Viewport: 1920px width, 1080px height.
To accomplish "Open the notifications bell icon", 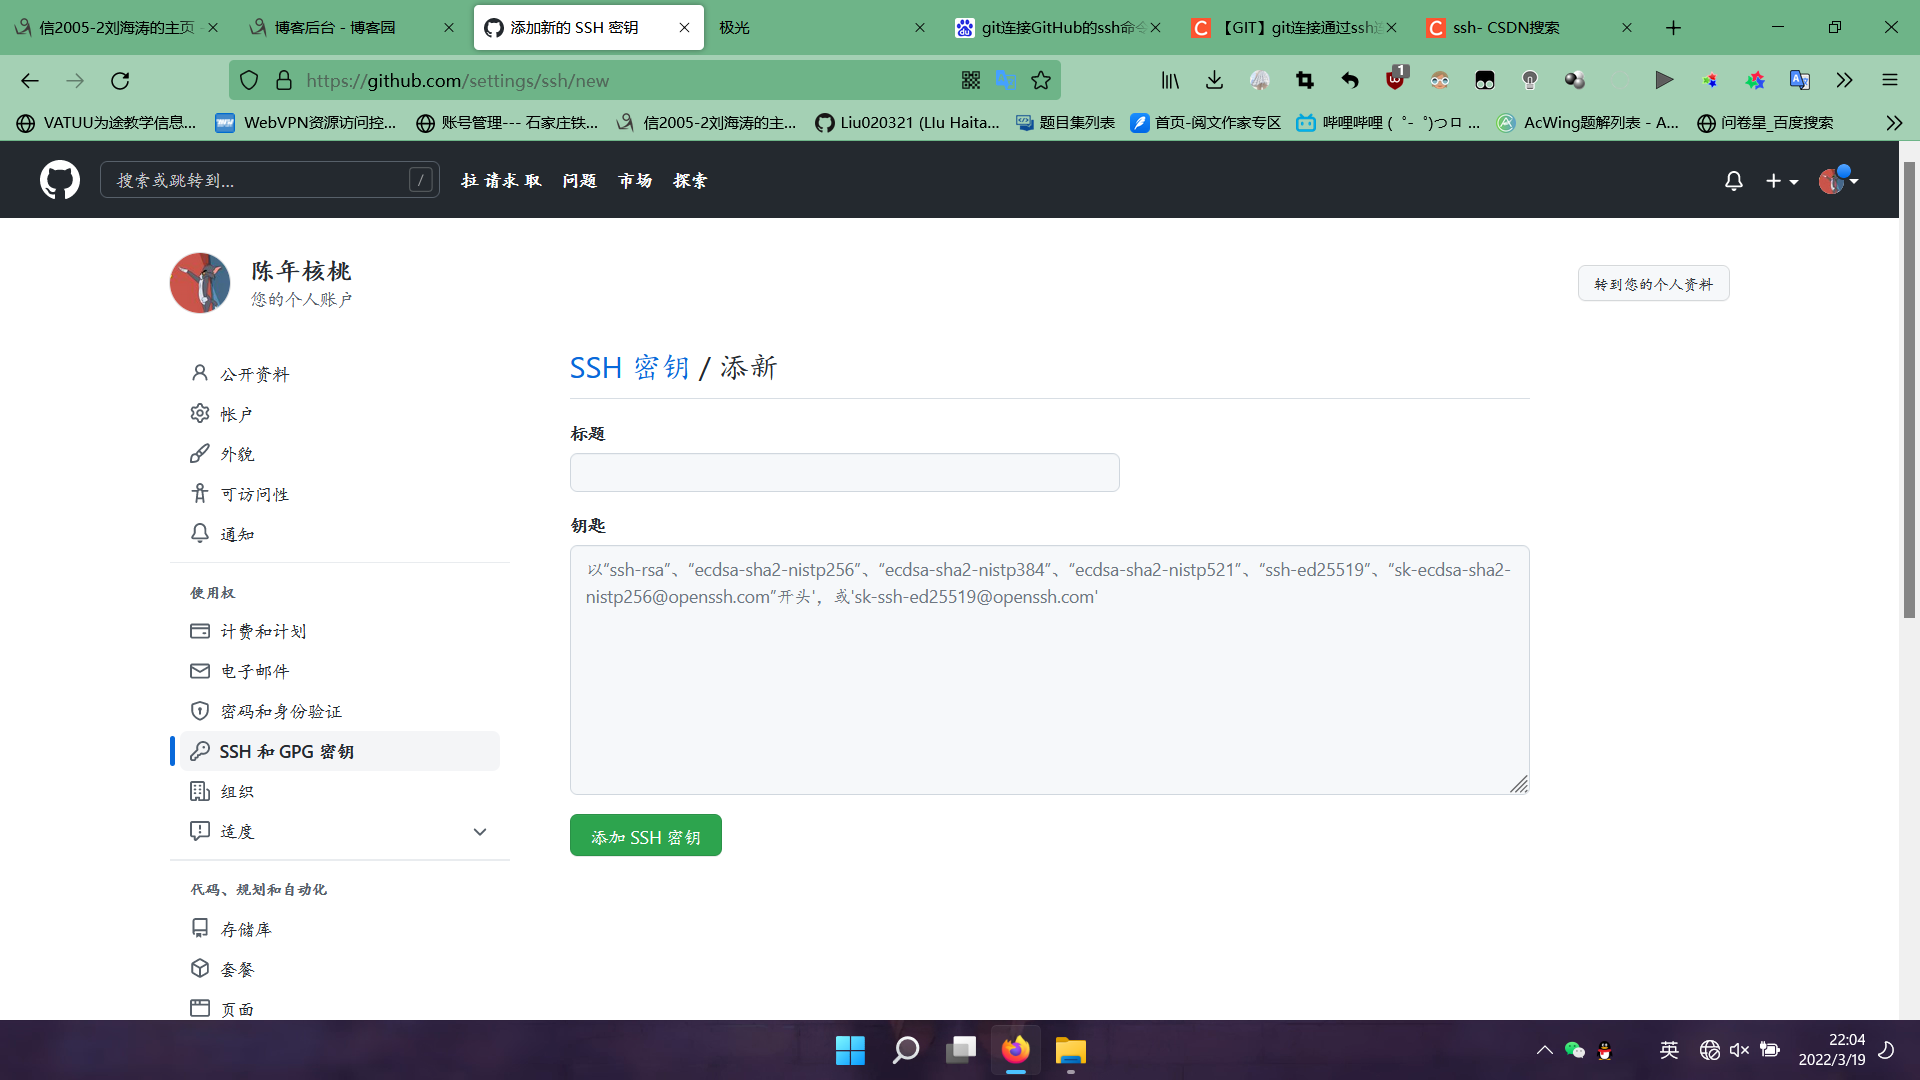I will point(1733,181).
